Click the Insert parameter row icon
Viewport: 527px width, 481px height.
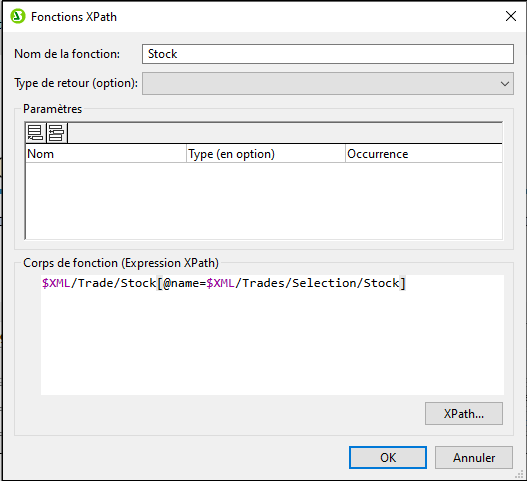pyautogui.click(x=56, y=133)
